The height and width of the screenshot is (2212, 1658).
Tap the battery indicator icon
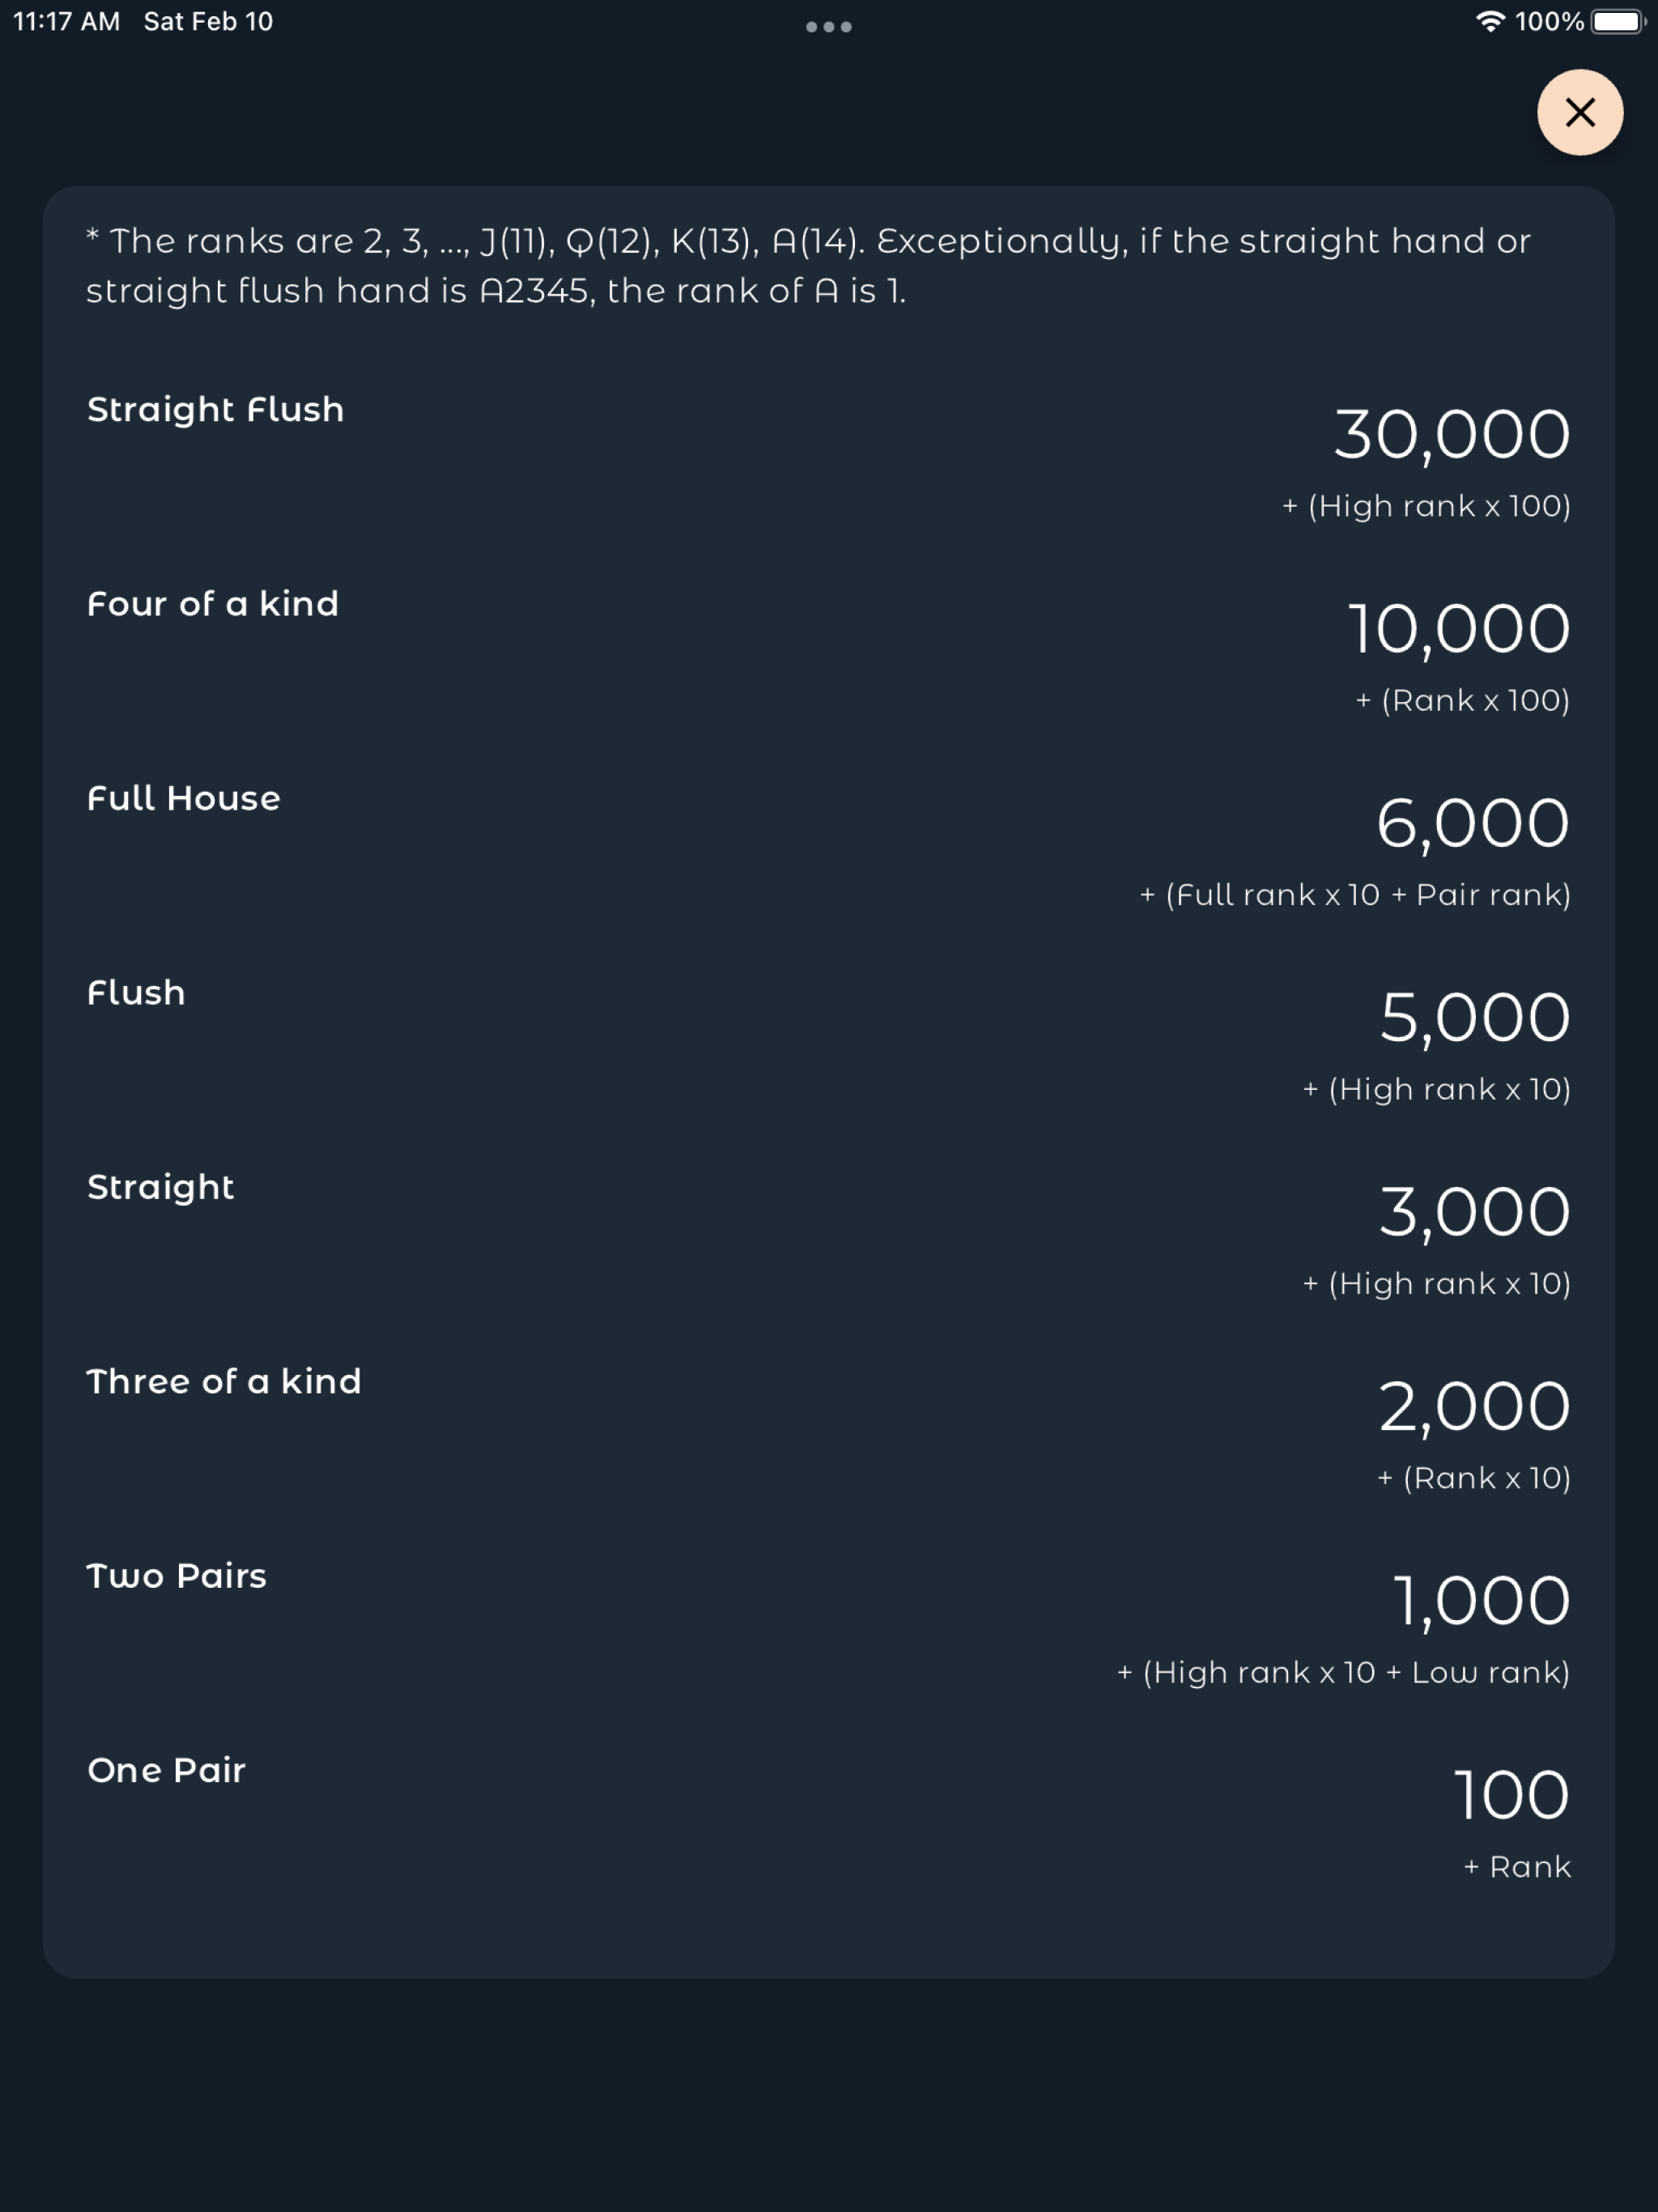(1617, 22)
